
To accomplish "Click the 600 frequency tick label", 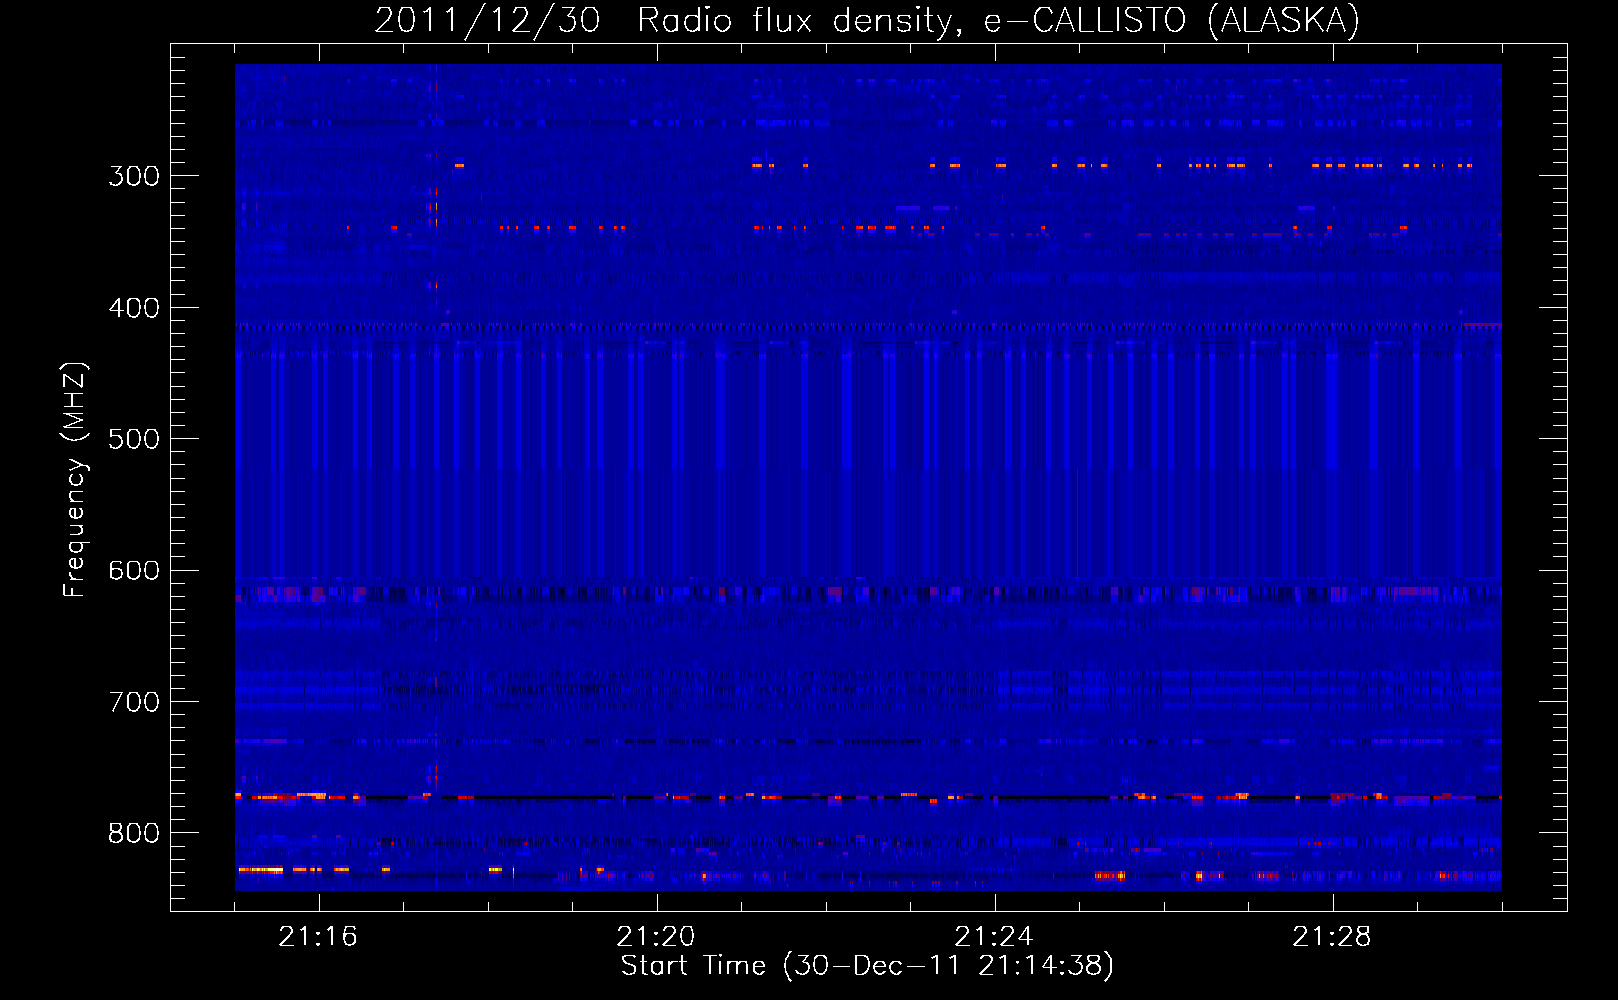I will (x=134, y=571).
